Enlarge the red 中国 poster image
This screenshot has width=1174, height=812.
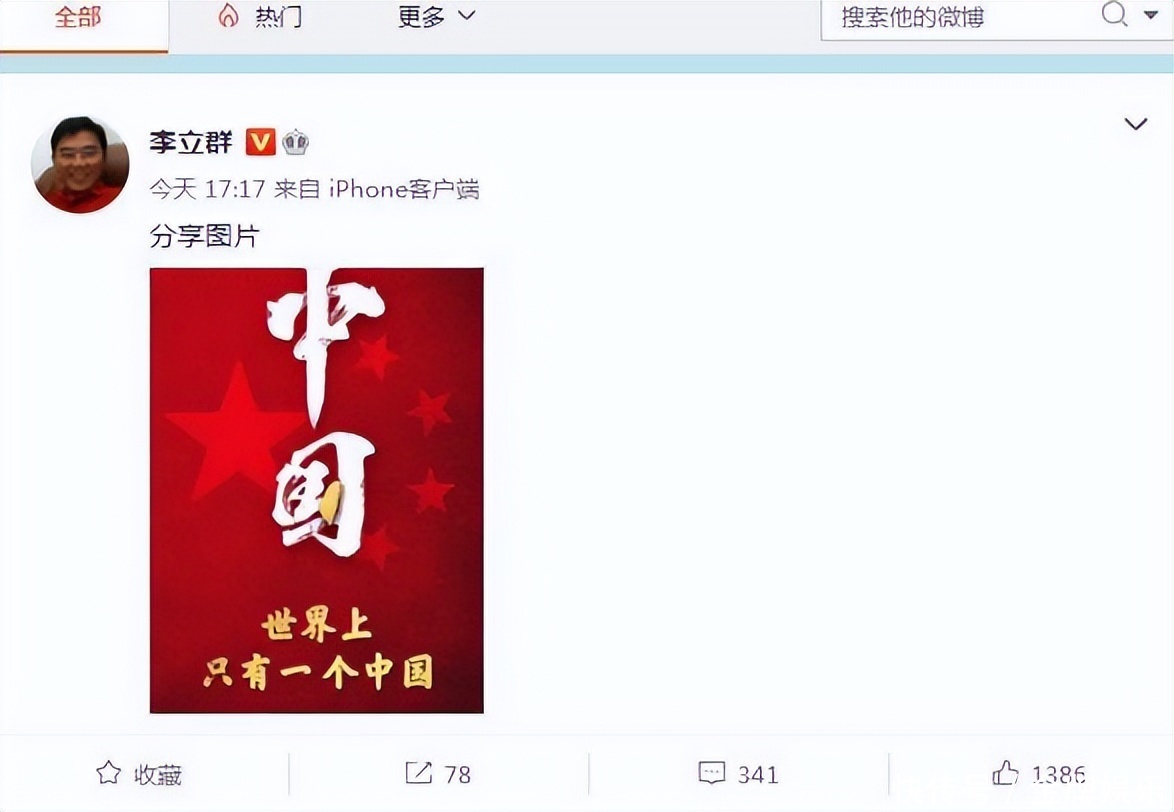(317, 490)
